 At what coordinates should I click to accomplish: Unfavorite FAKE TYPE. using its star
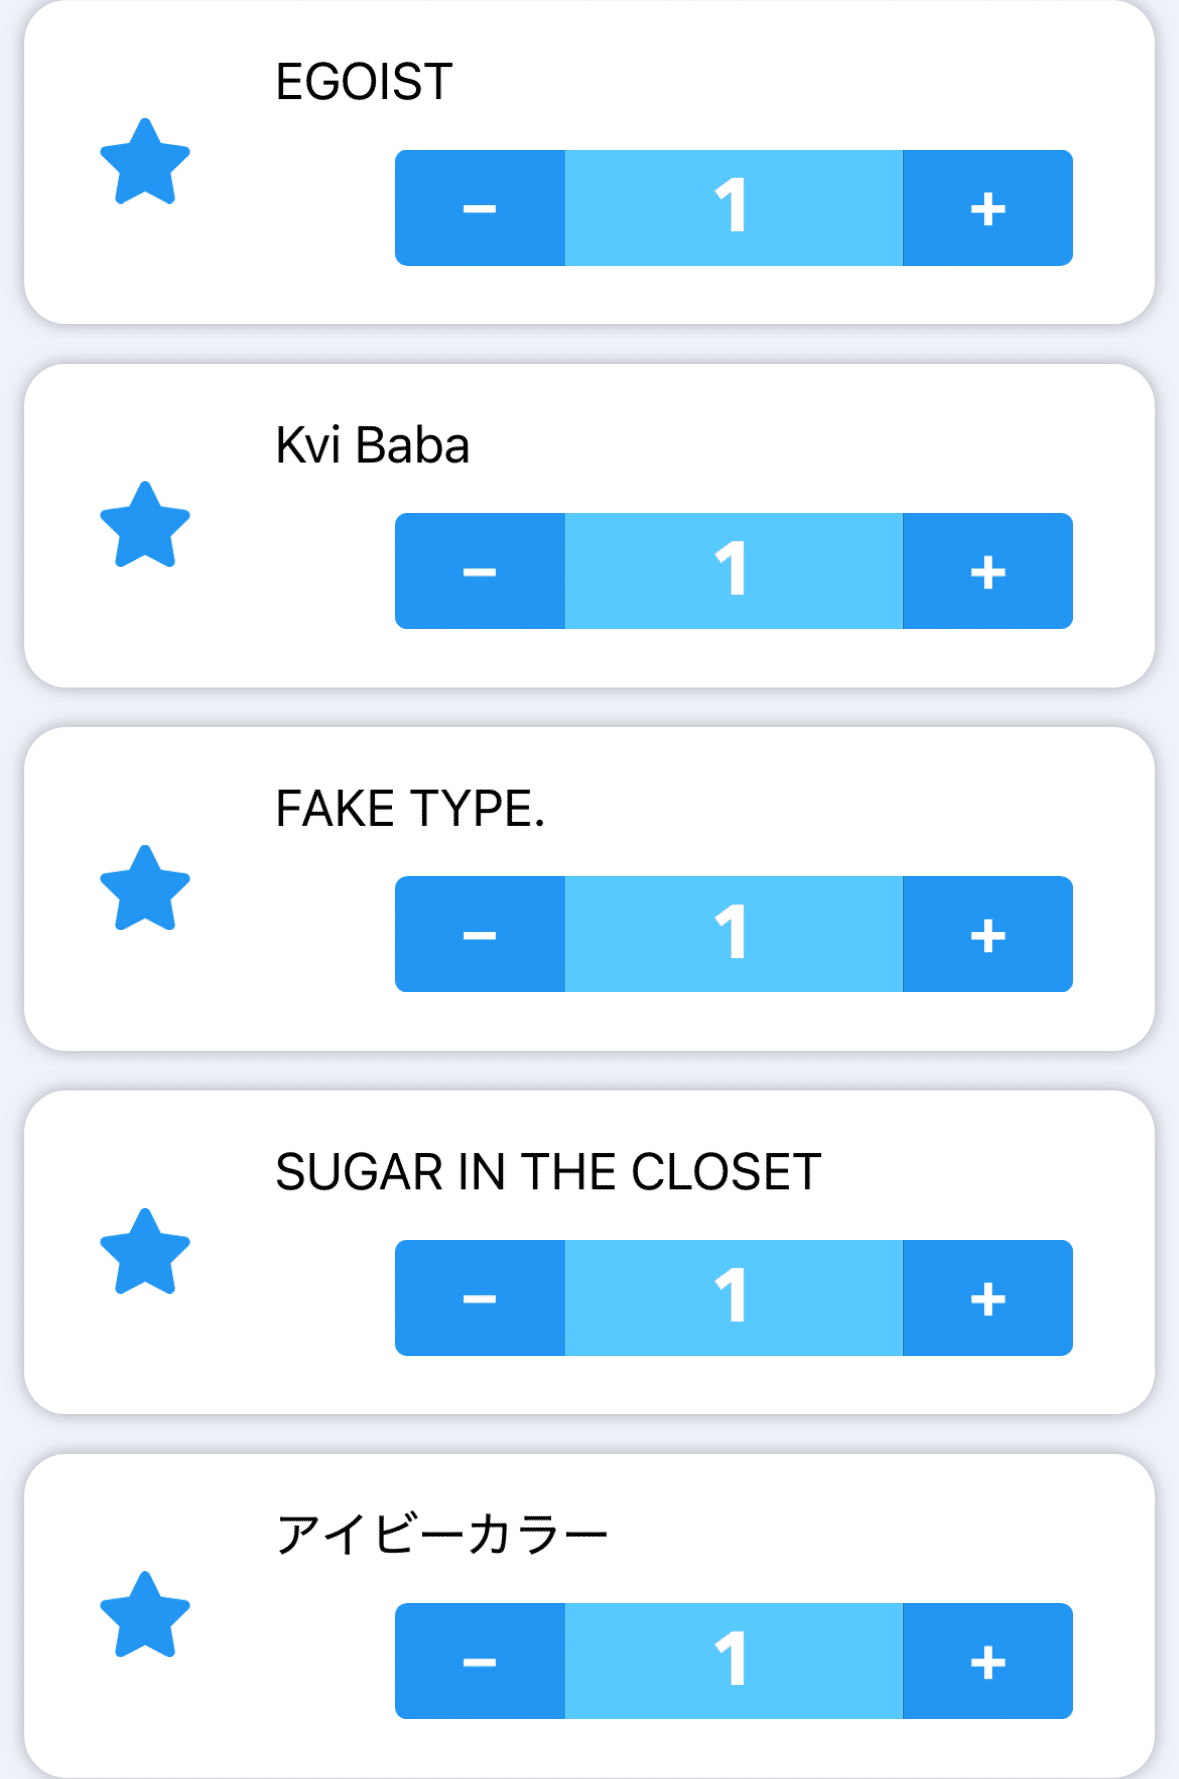click(145, 889)
